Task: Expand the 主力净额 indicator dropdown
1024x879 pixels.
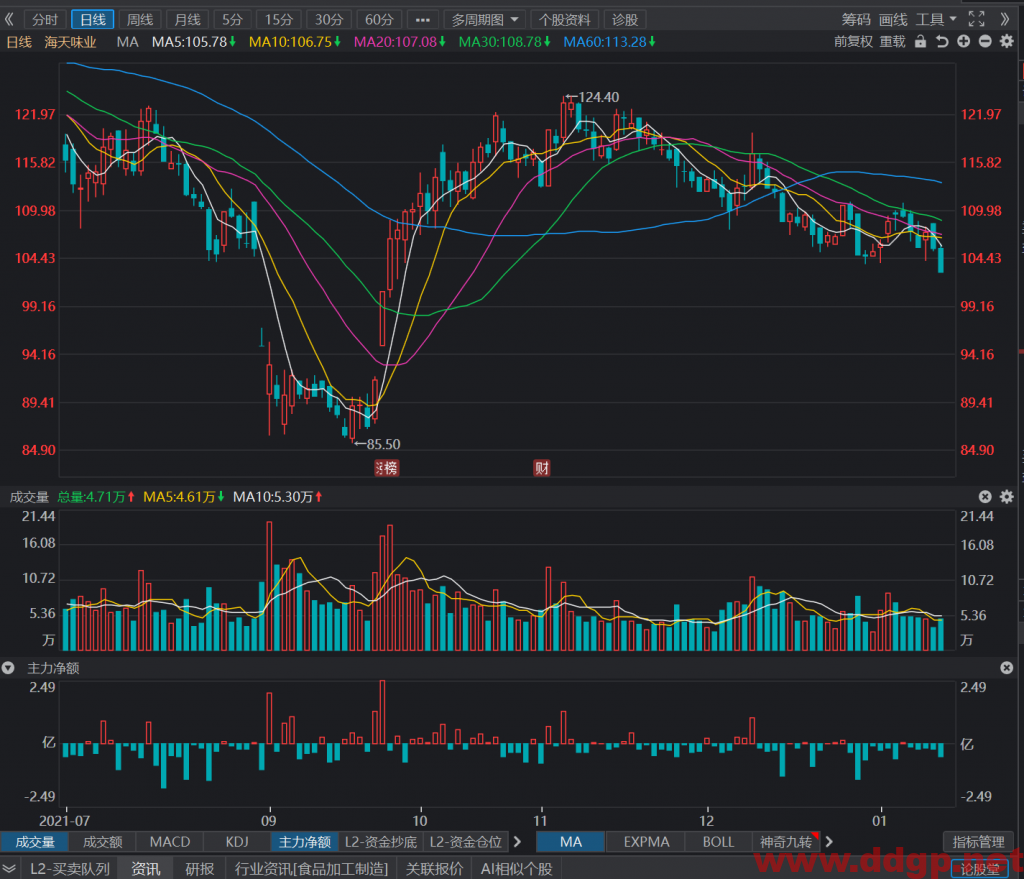Action: 8,667
